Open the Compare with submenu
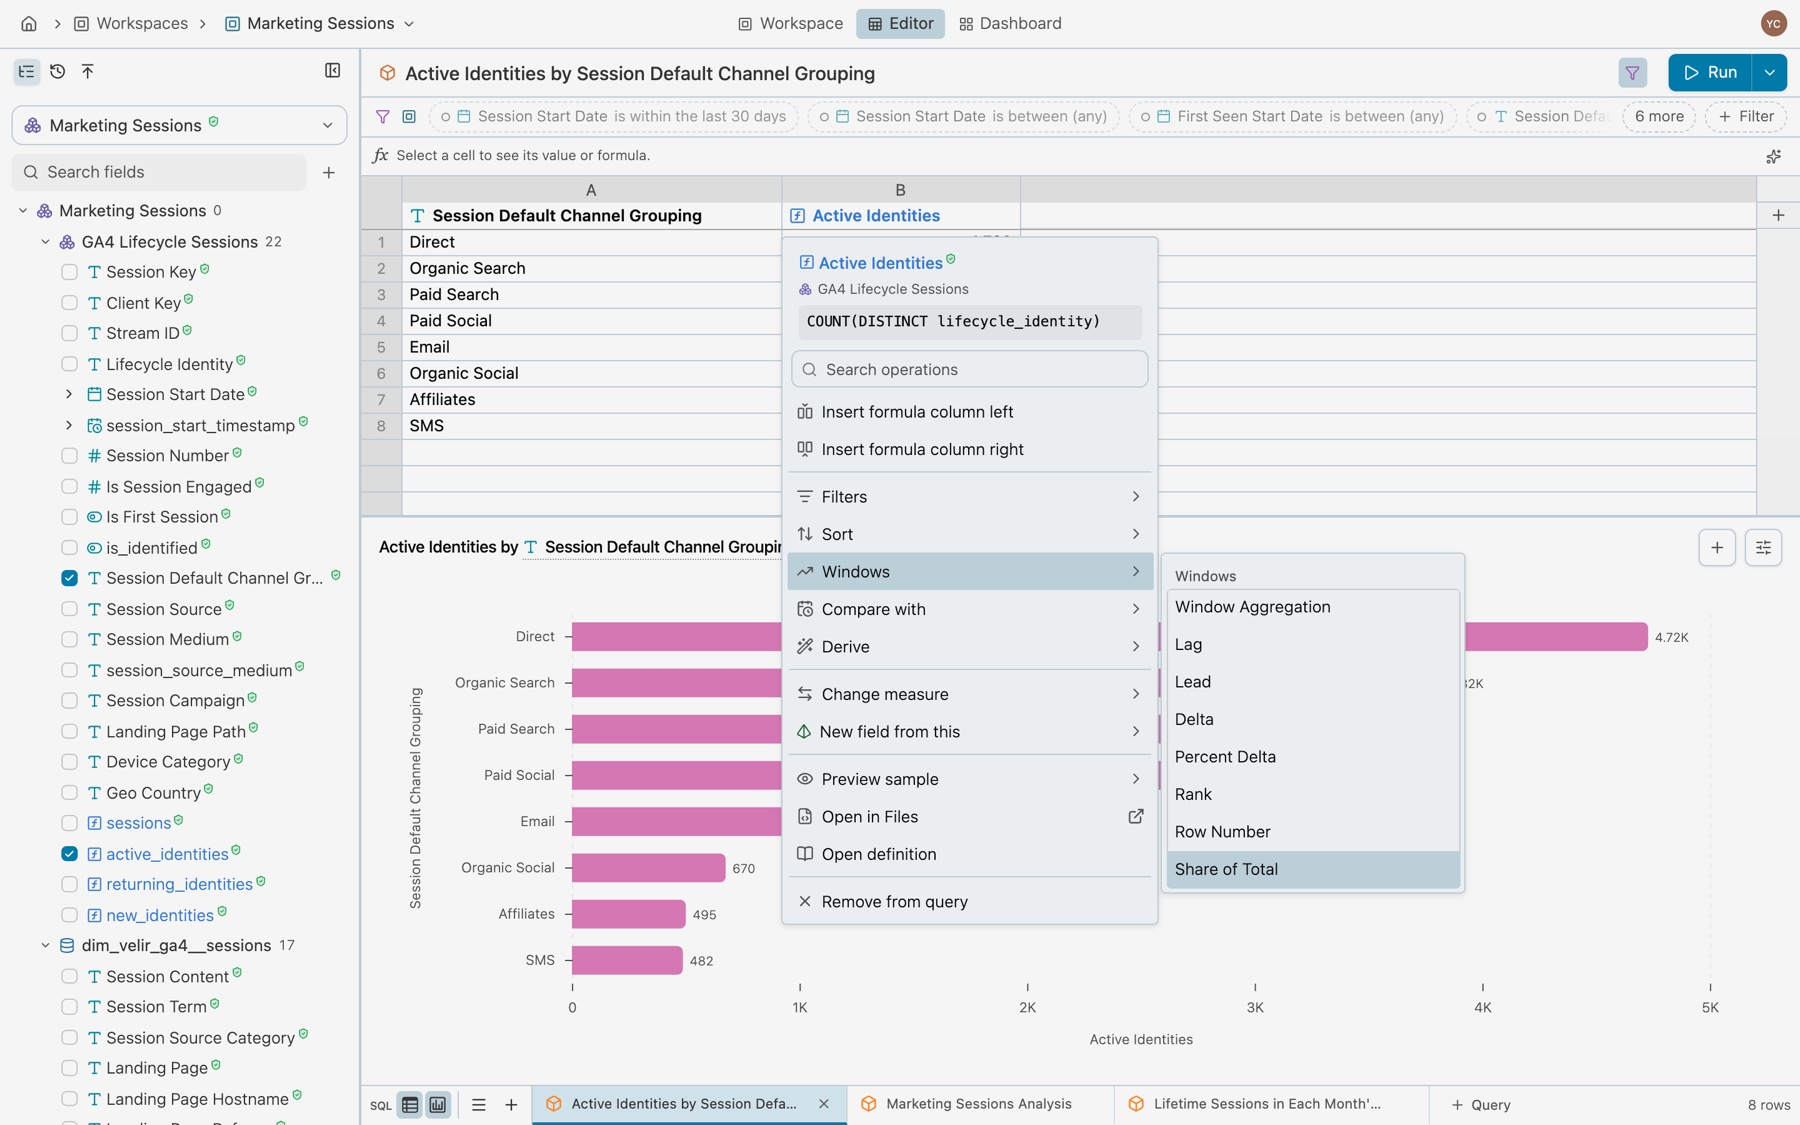Viewport: 1800px width, 1125px height. click(x=970, y=609)
